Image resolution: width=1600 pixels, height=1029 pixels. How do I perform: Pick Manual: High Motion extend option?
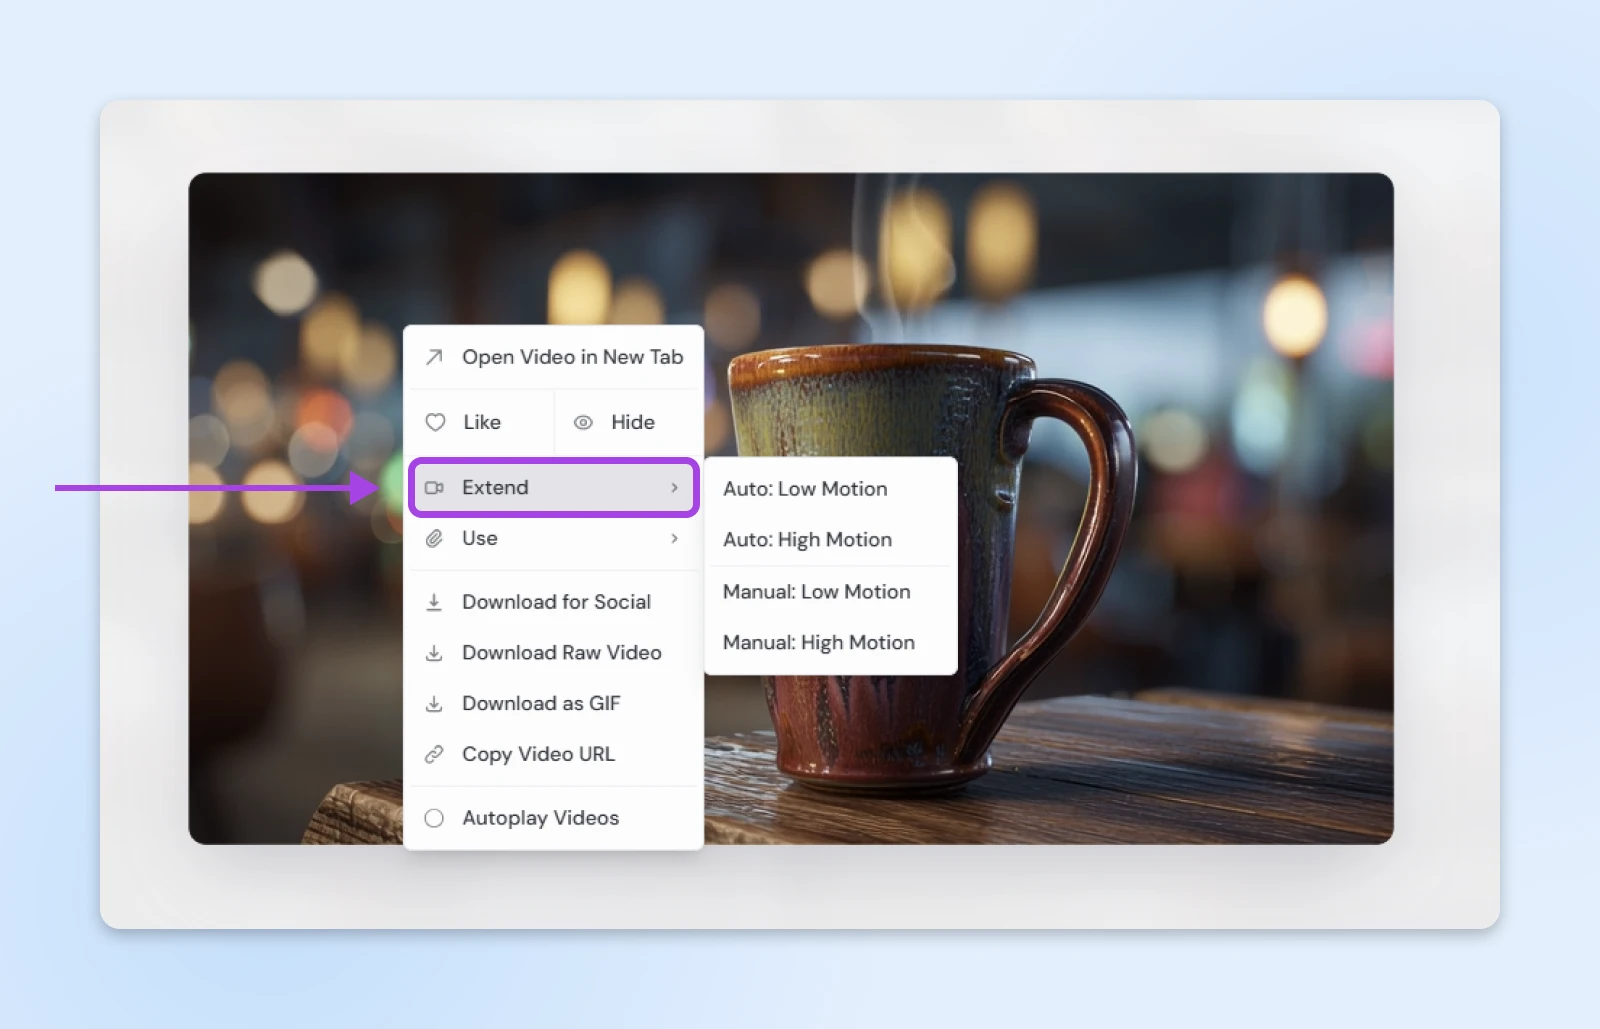coord(818,643)
